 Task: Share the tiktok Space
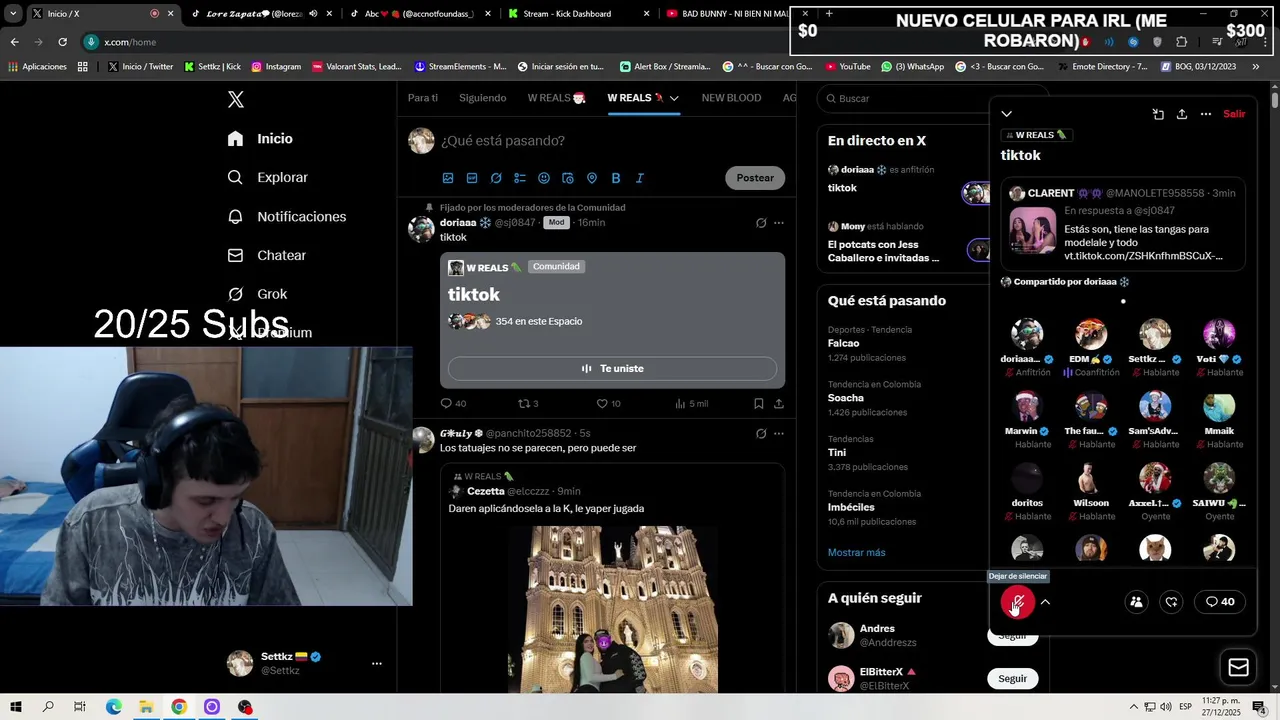click(x=1182, y=114)
